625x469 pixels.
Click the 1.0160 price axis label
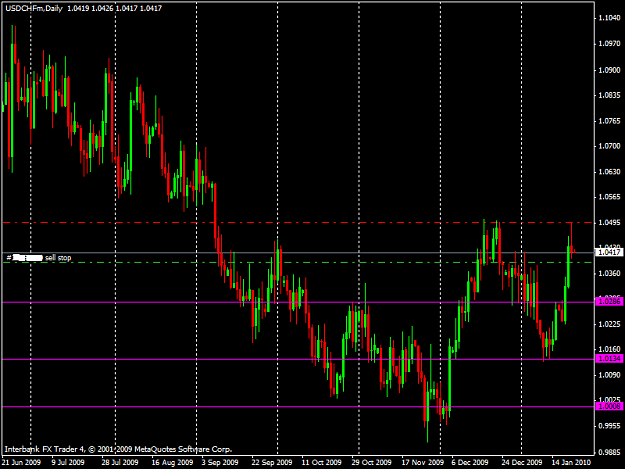[609, 349]
